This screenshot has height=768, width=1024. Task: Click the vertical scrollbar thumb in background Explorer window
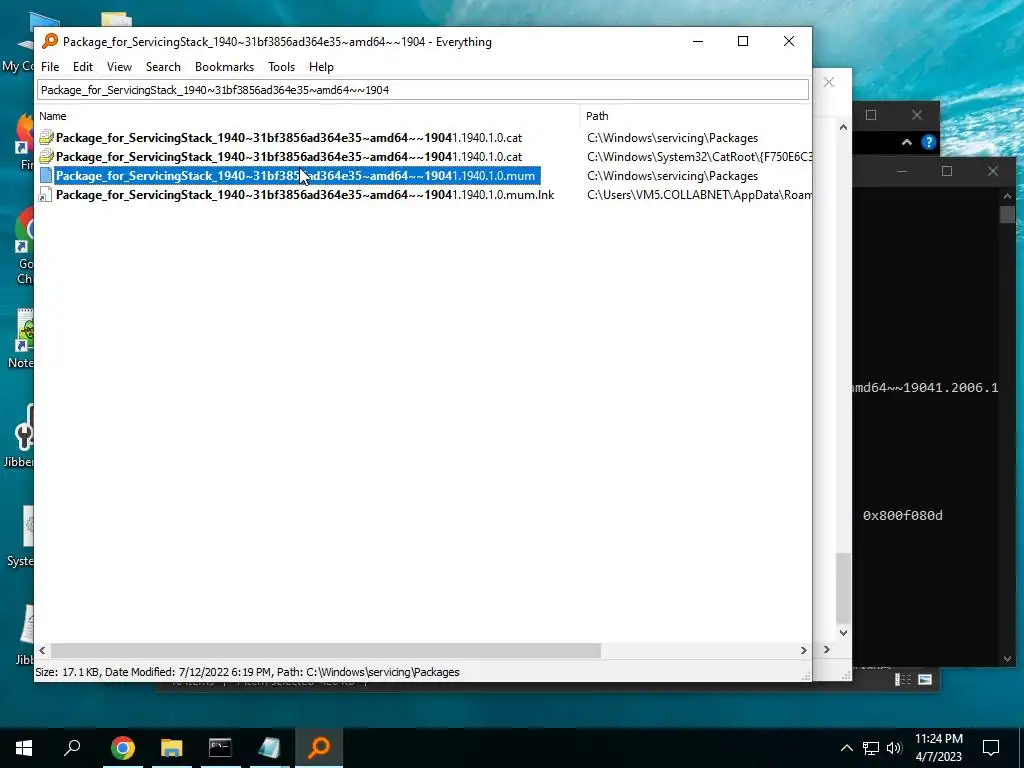pos(843,588)
